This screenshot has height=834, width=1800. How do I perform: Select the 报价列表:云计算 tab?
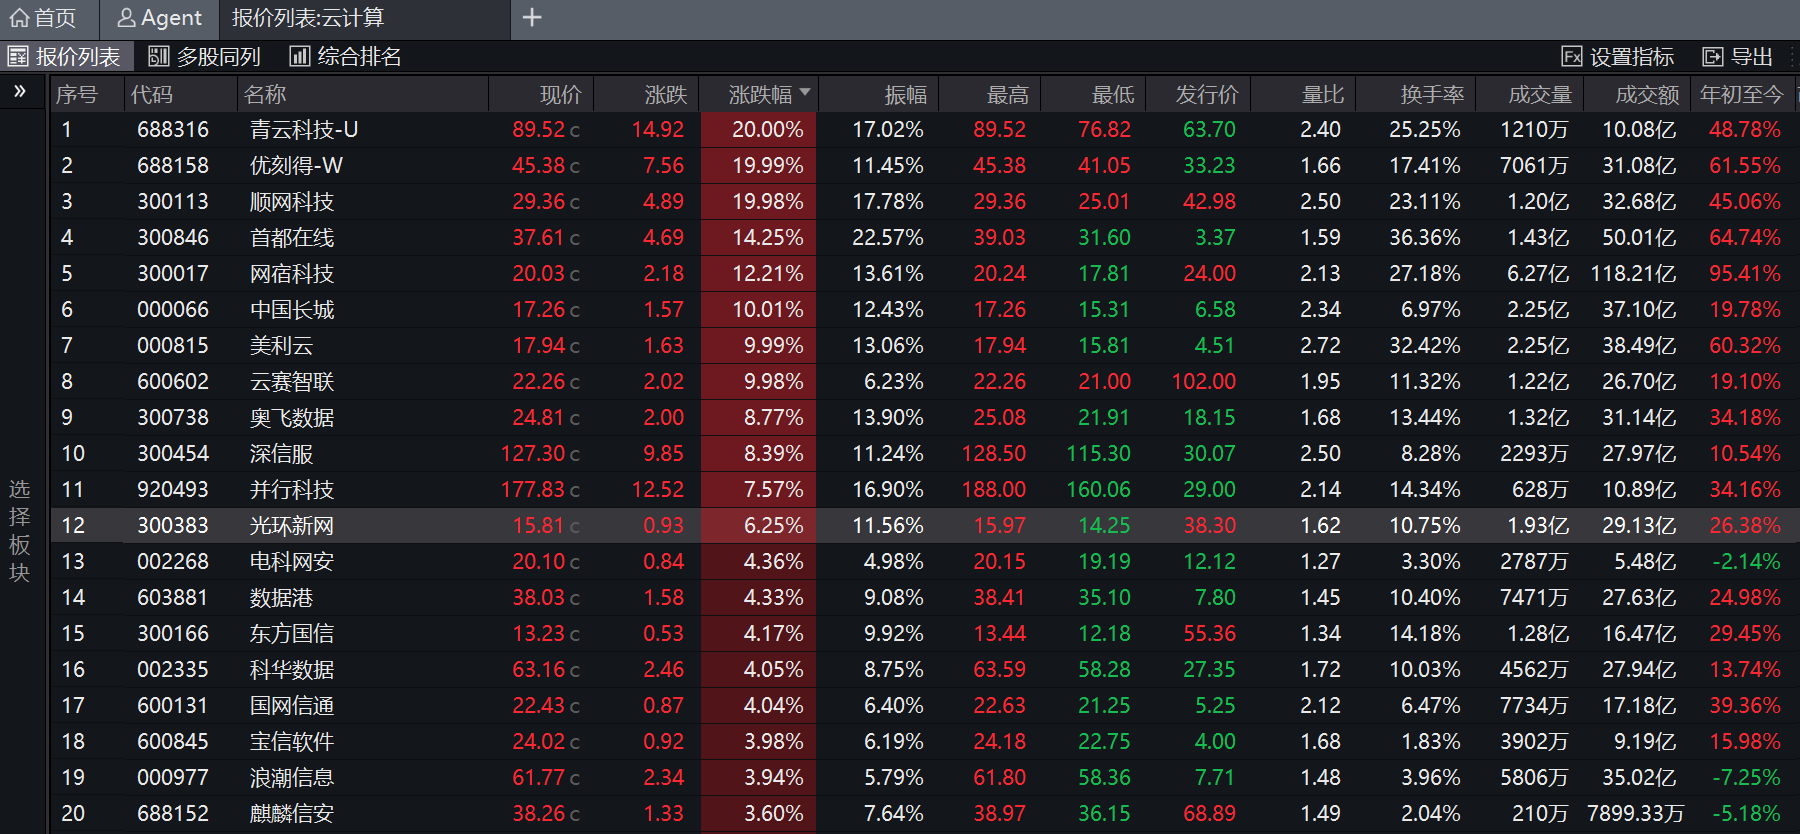308,18
